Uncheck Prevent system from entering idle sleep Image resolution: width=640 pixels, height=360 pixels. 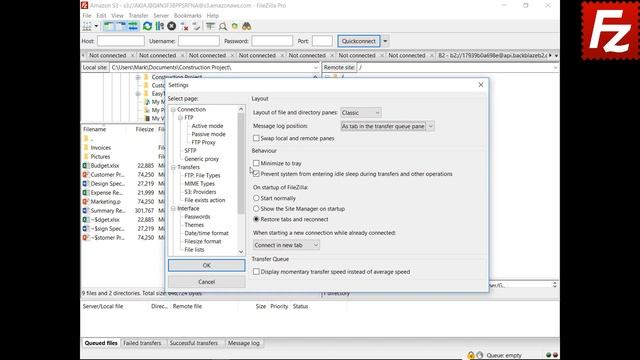click(x=256, y=174)
